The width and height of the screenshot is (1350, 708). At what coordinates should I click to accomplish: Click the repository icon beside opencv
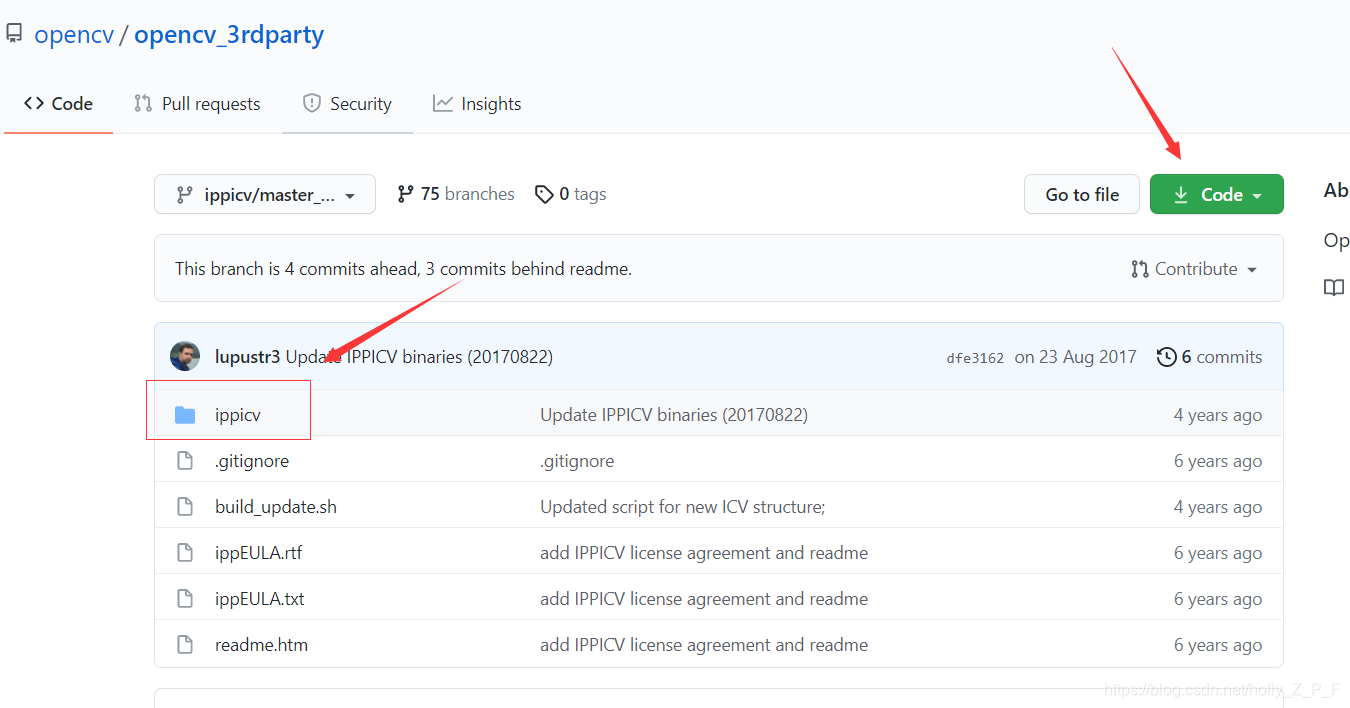tap(14, 35)
